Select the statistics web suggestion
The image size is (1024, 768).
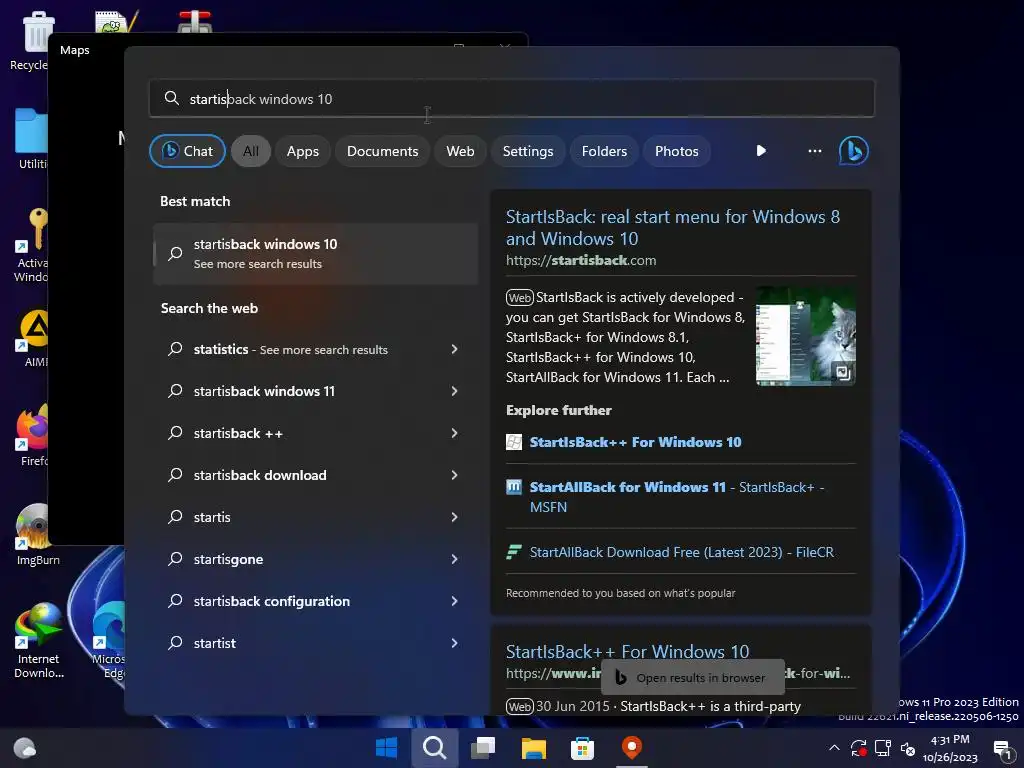coord(291,349)
